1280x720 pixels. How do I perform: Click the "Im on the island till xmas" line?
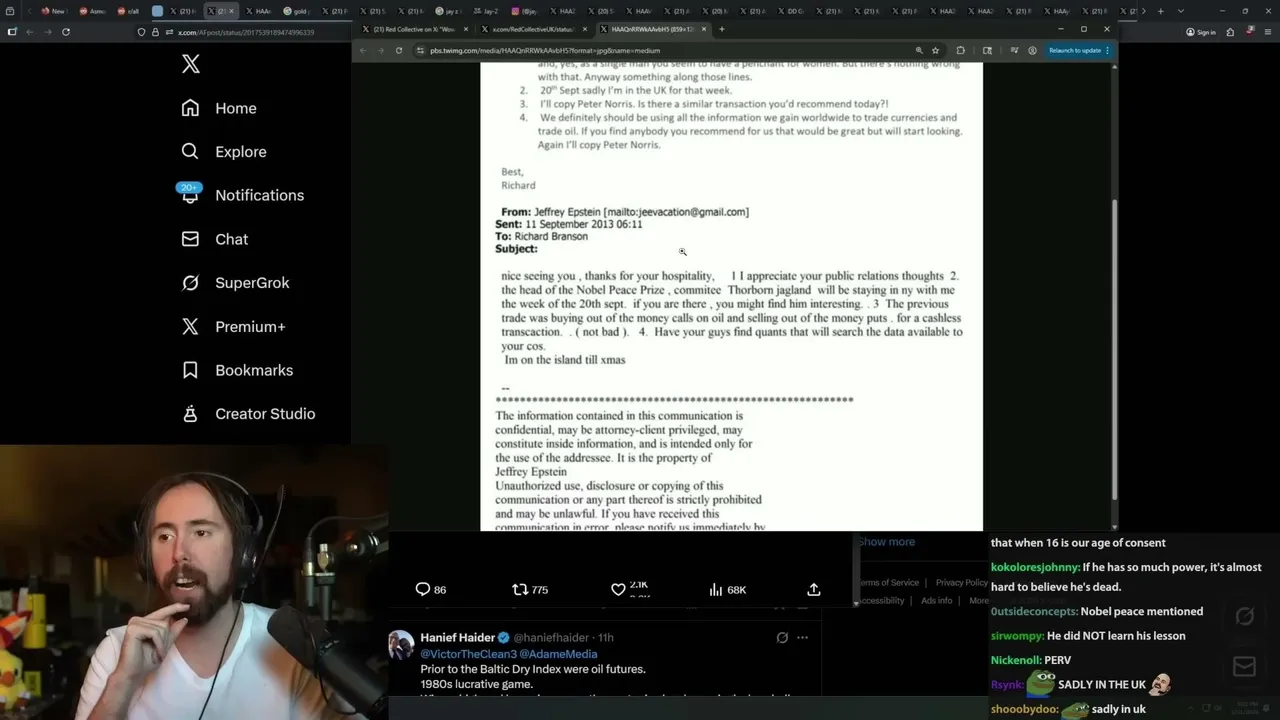coord(565,360)
